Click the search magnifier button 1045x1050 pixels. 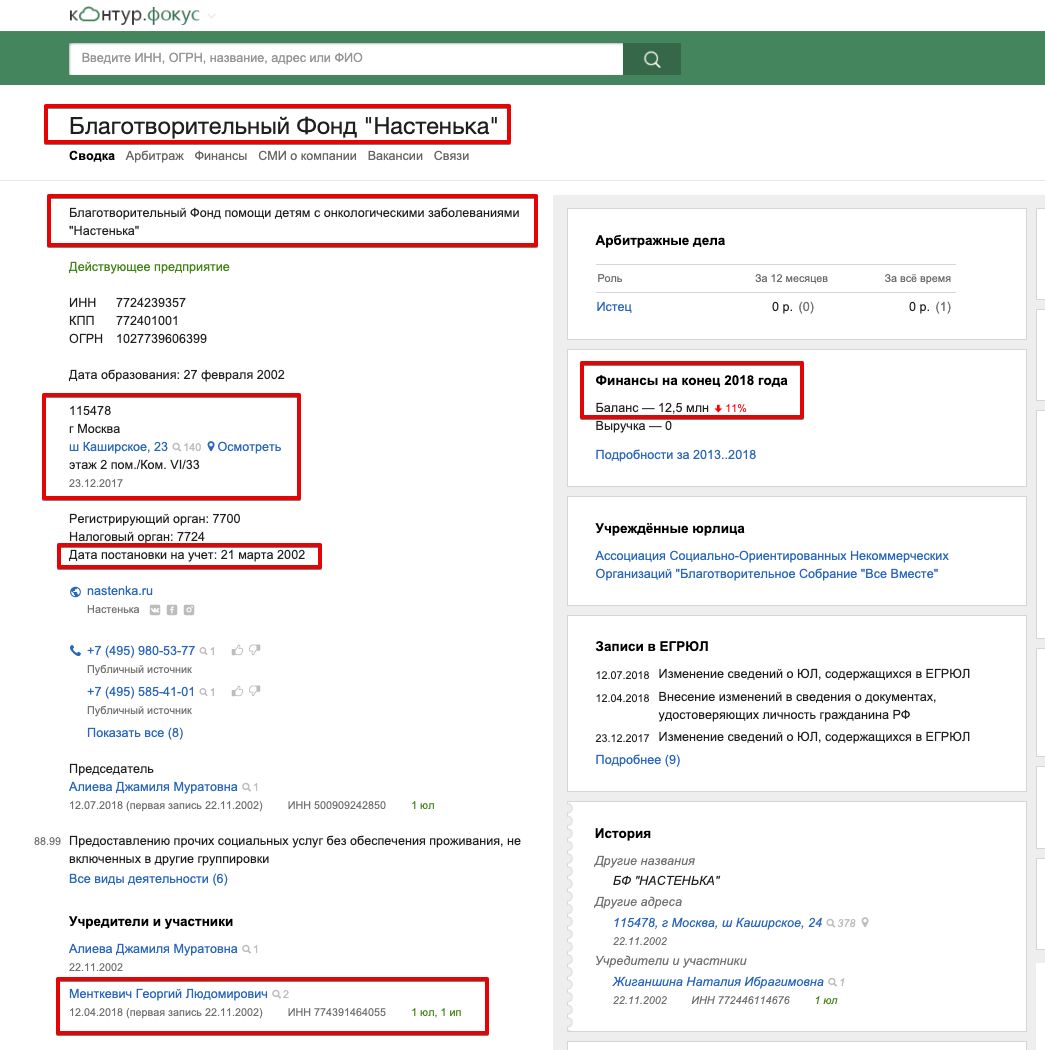point(652,59)
